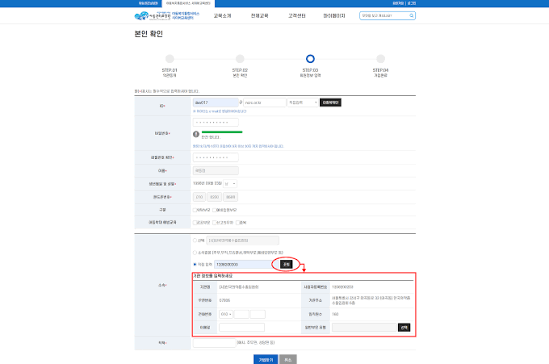Click the grayed-out name field
Viewport: 549px width, 364px height.
tap(216, 171)
